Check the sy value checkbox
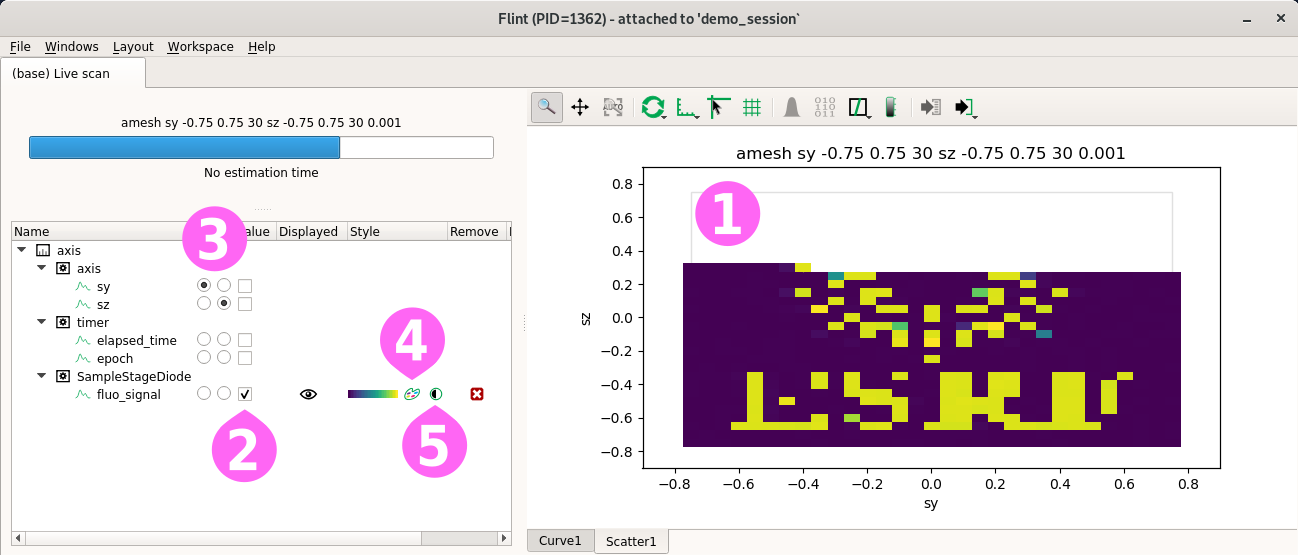This screenshot has height=555, width=1298. pos(245,287)
